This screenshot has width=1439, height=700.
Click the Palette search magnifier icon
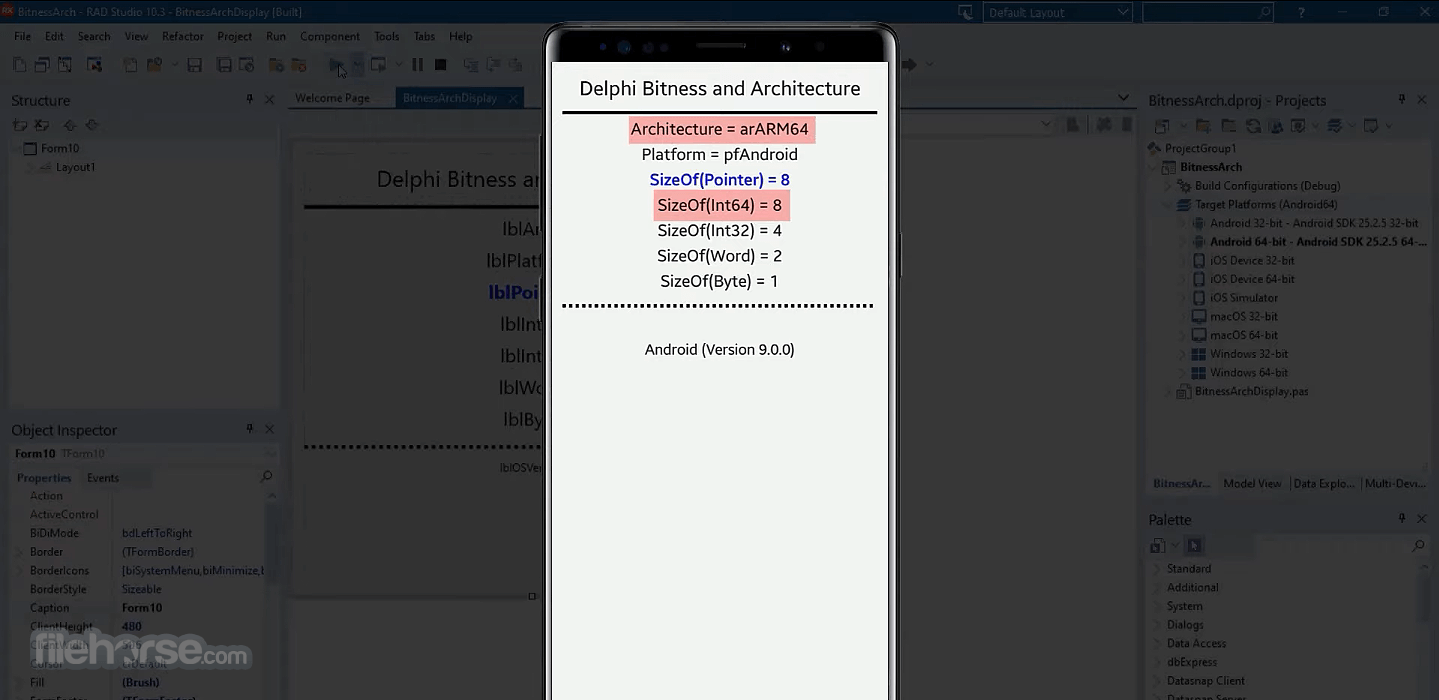point(1418,546)
